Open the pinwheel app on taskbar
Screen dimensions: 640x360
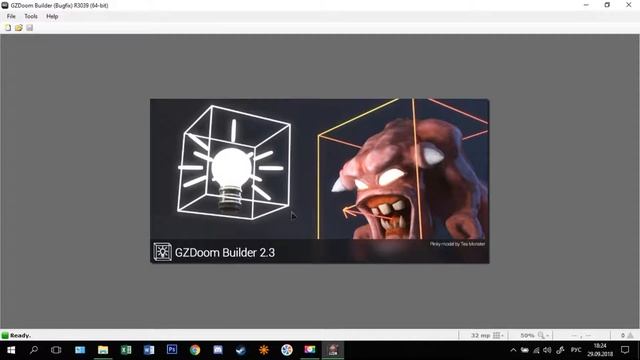coord(287,350)
